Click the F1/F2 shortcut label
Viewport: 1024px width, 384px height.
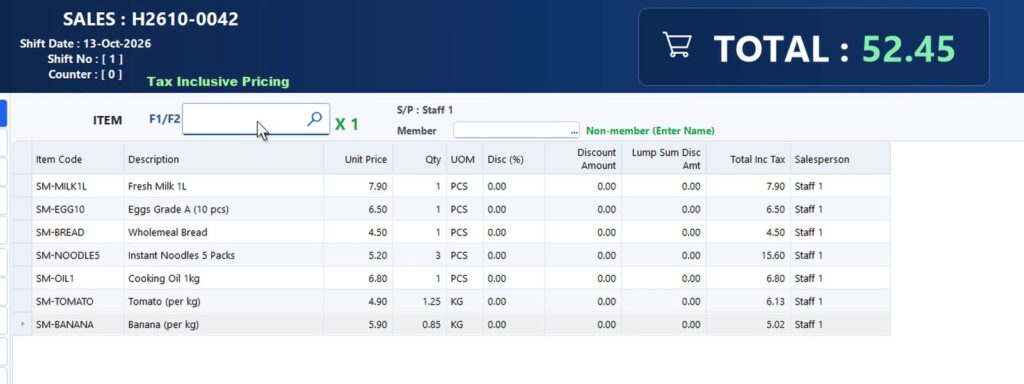coord(165,119)
